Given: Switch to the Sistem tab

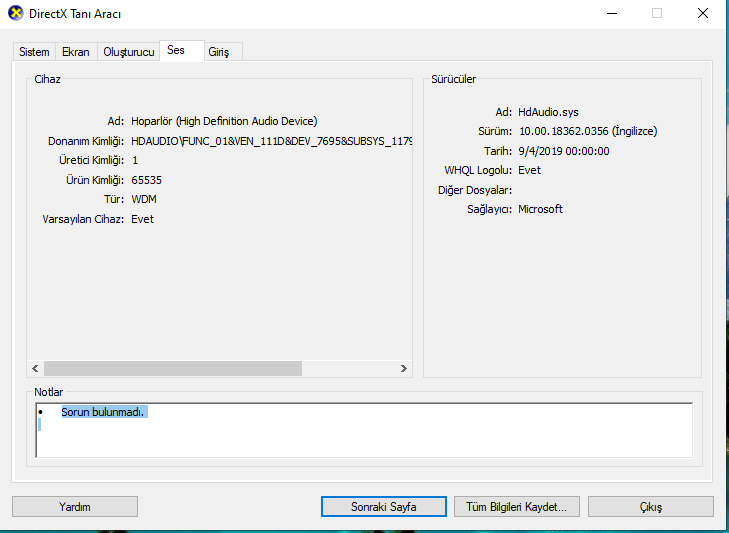Looking at the screenshot, I should pyautogui.click(x=34, y=52).
